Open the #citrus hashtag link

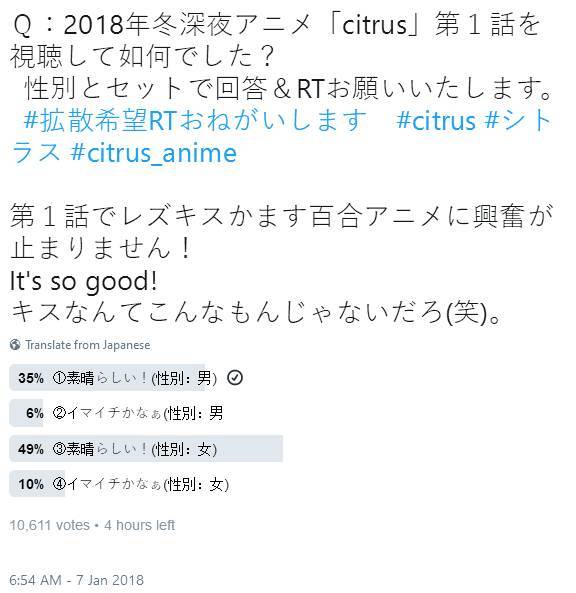(436, 121)
